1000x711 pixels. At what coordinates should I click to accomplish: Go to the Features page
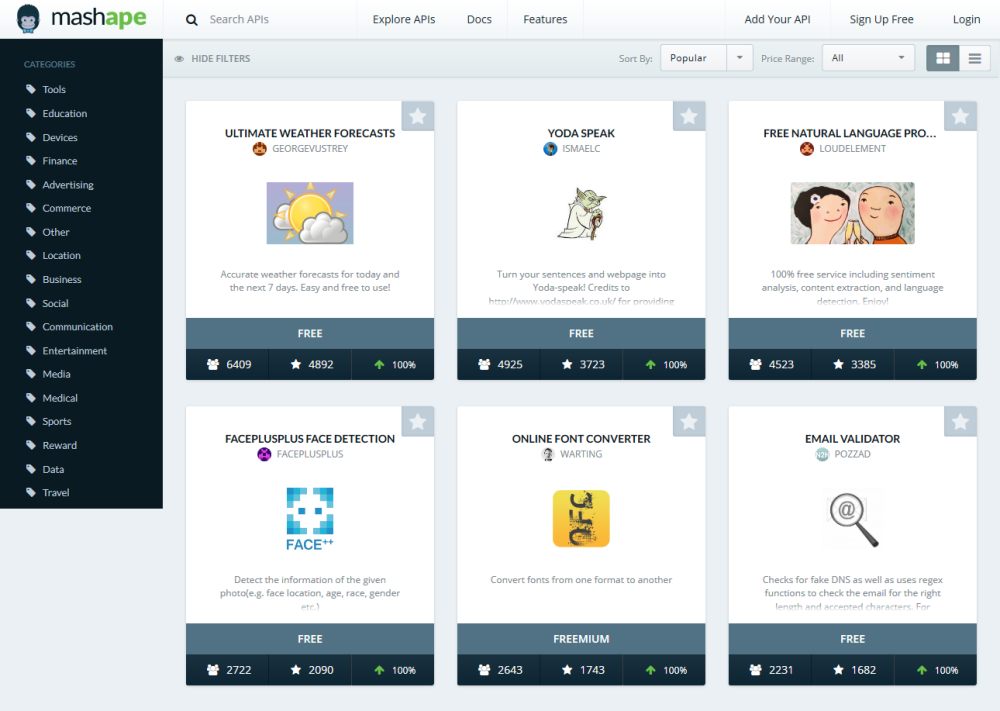coord(545,19)
